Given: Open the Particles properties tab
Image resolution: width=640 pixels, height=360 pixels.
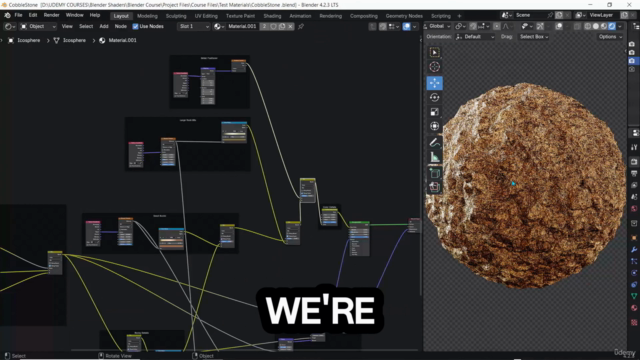Looking at the screenshot, I should pyautogui.click(x=634, y=261).
